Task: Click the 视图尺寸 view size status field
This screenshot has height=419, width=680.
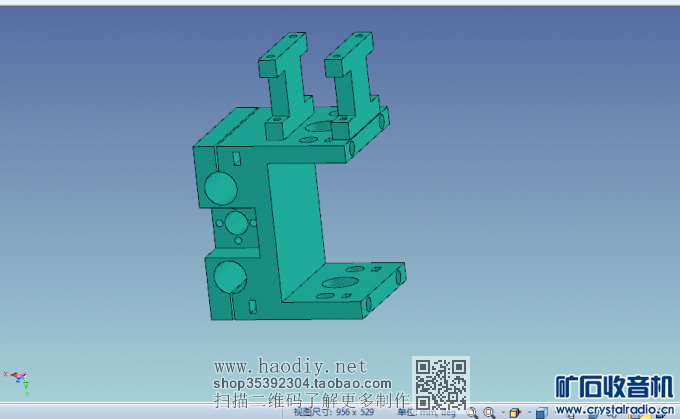Action: pos(340,412)
